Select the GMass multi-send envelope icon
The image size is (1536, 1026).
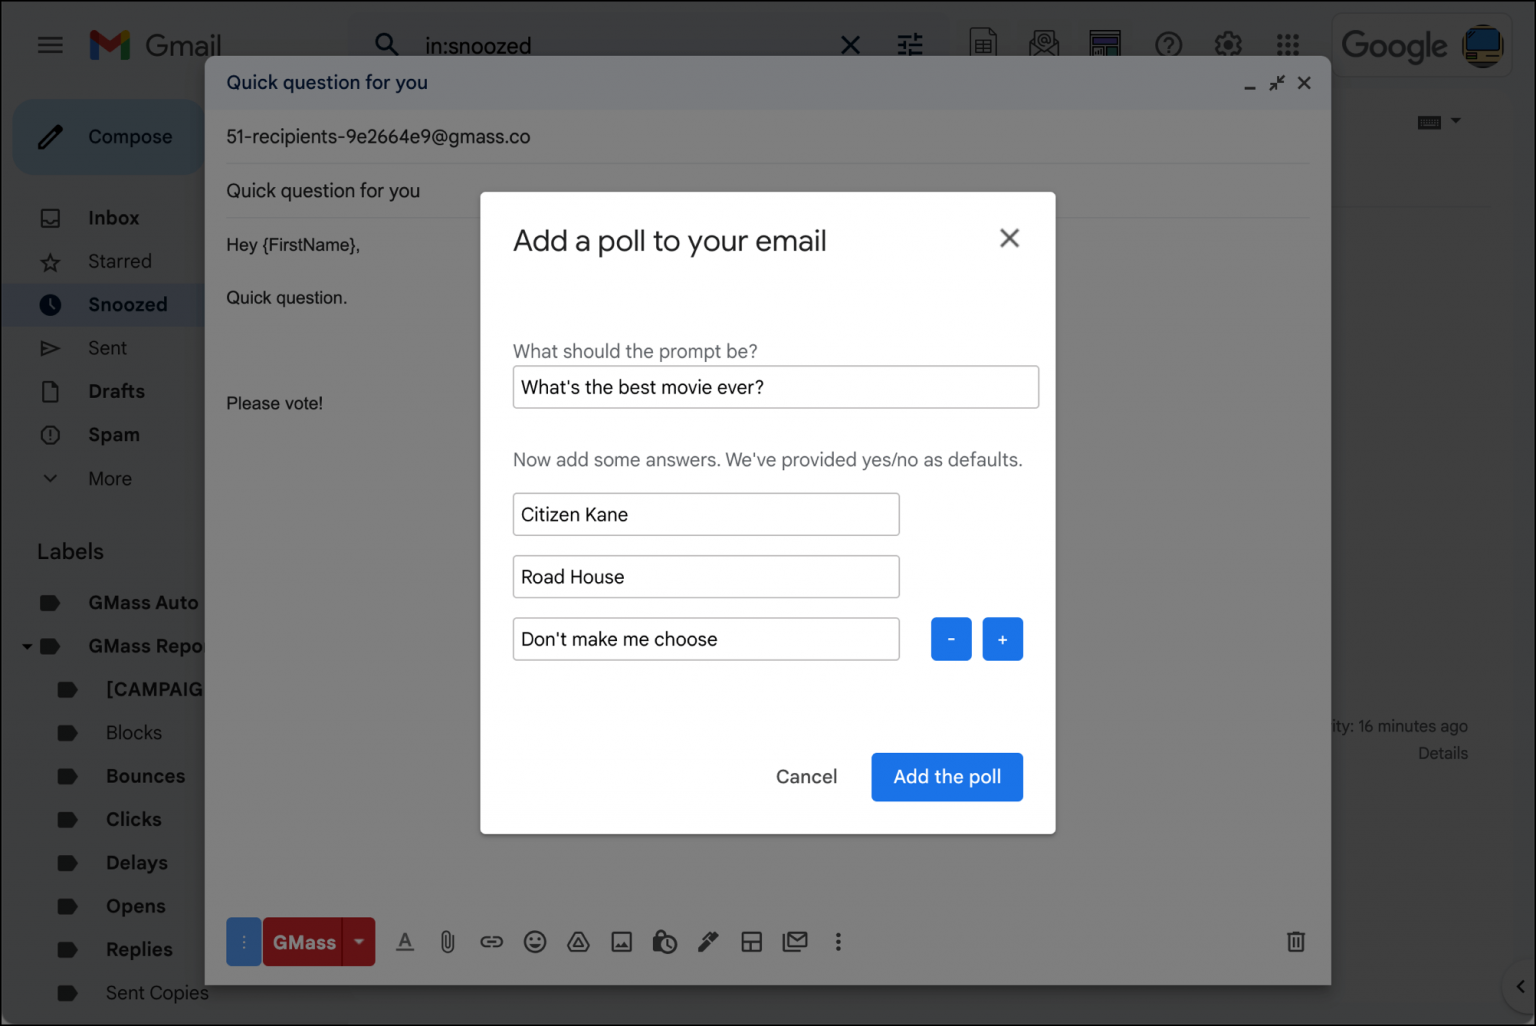coord(795,941)
